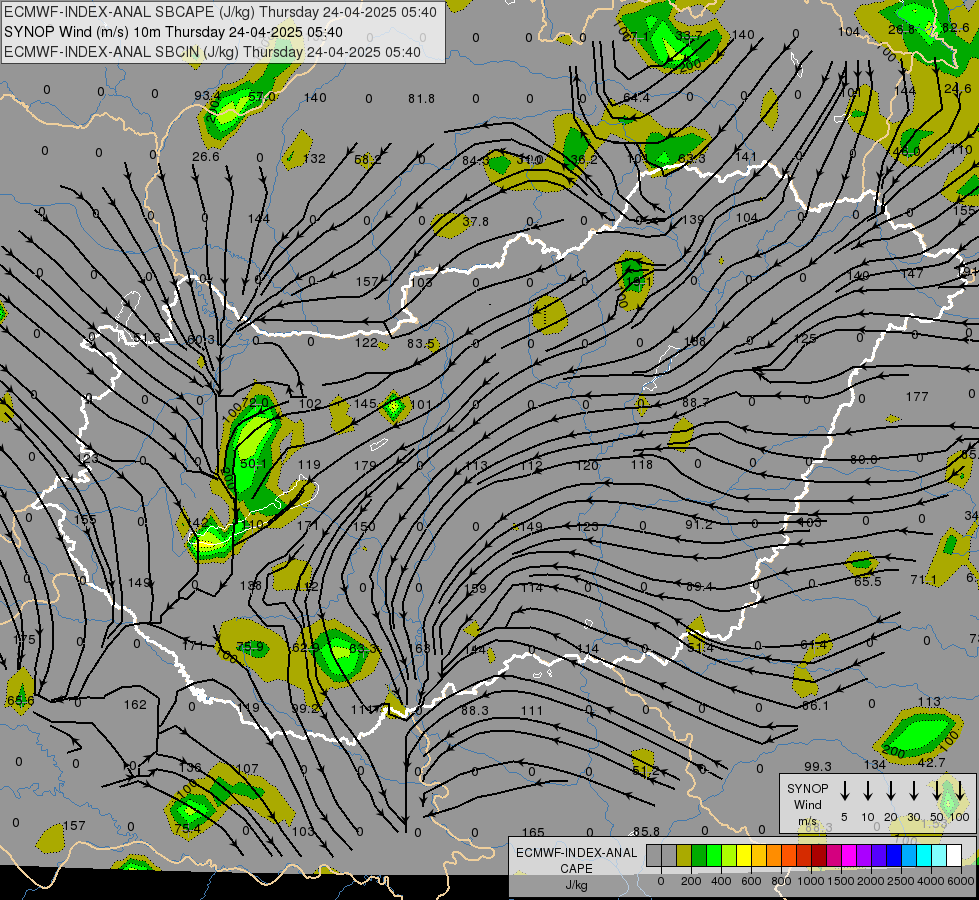Viewport: 979px width, 900px height.
Task: Click the 159 value on the map
Action: (x=475, y=588)
